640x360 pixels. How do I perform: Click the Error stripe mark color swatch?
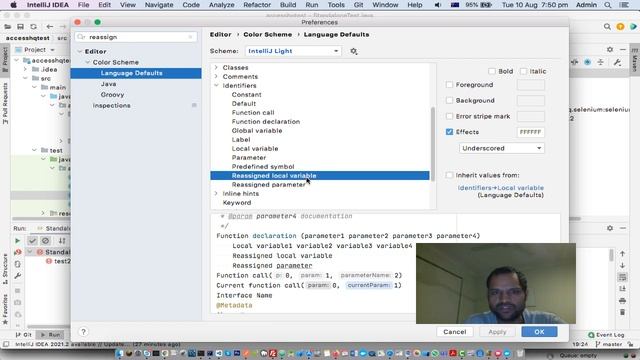pyautogui.click(x=530, y=116)
